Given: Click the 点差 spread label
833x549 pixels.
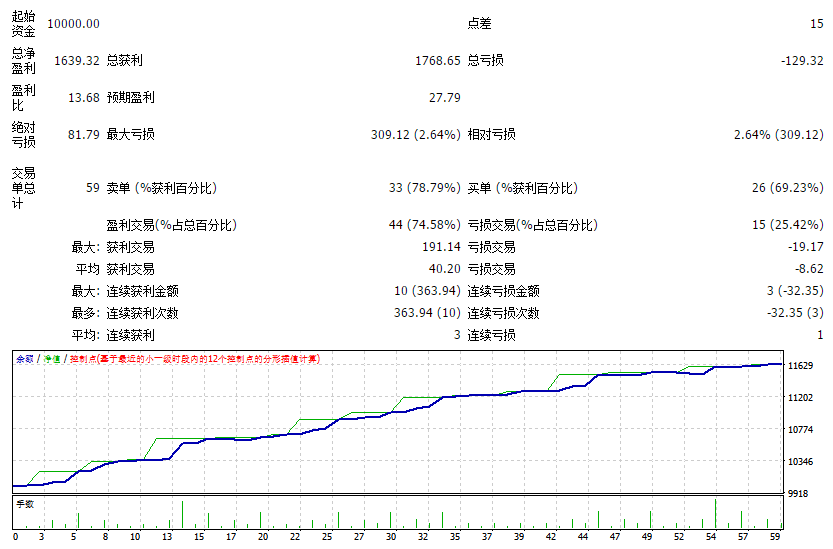Looking at the screenshot, I should tap(480, 23).
